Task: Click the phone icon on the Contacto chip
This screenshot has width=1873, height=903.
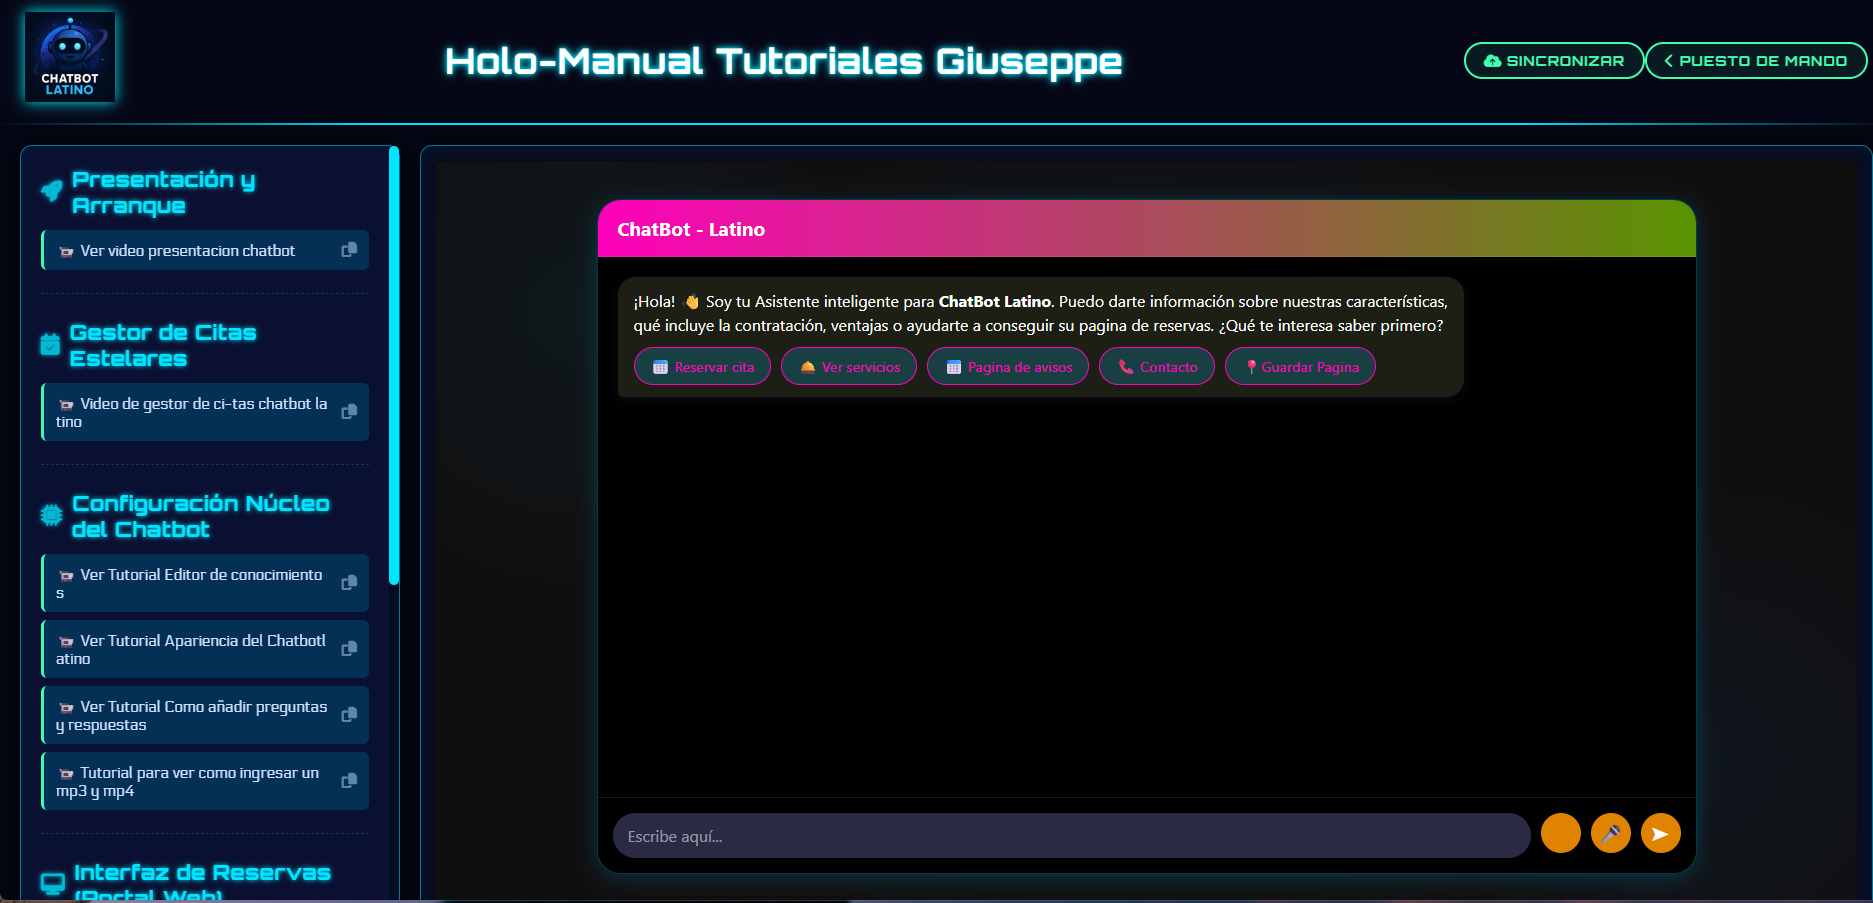Action: [x=1124, y=366]
